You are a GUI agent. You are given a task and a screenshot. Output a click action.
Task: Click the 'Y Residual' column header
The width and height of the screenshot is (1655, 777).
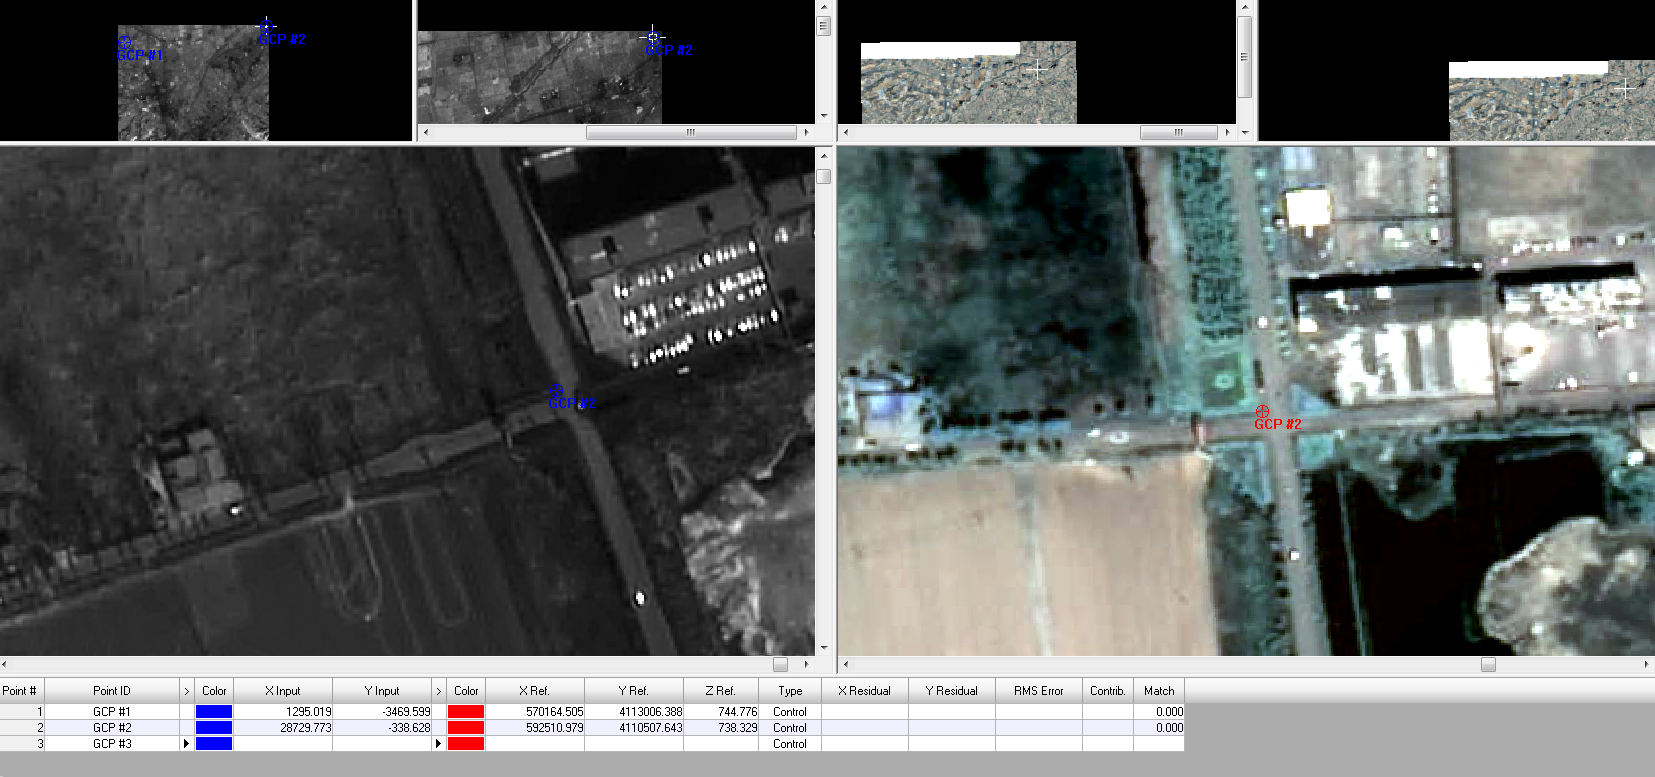coord(952,691)
